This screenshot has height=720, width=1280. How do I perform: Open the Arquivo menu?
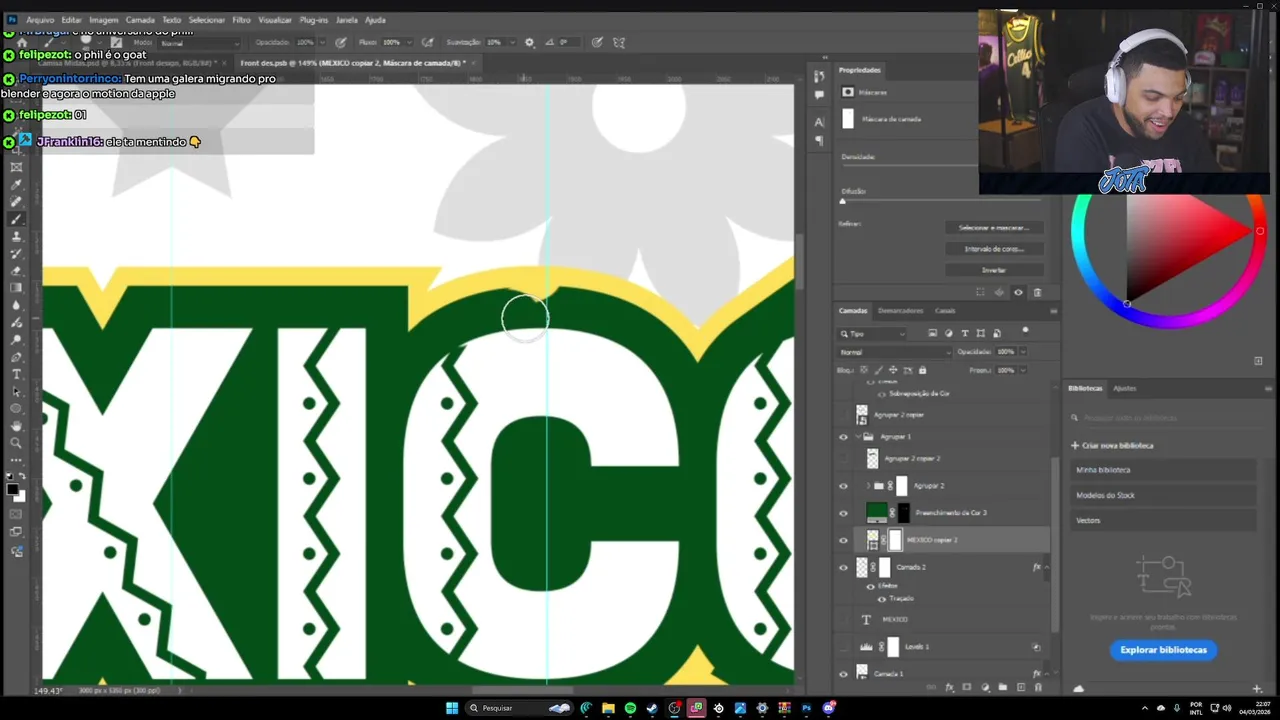(40, 20)
